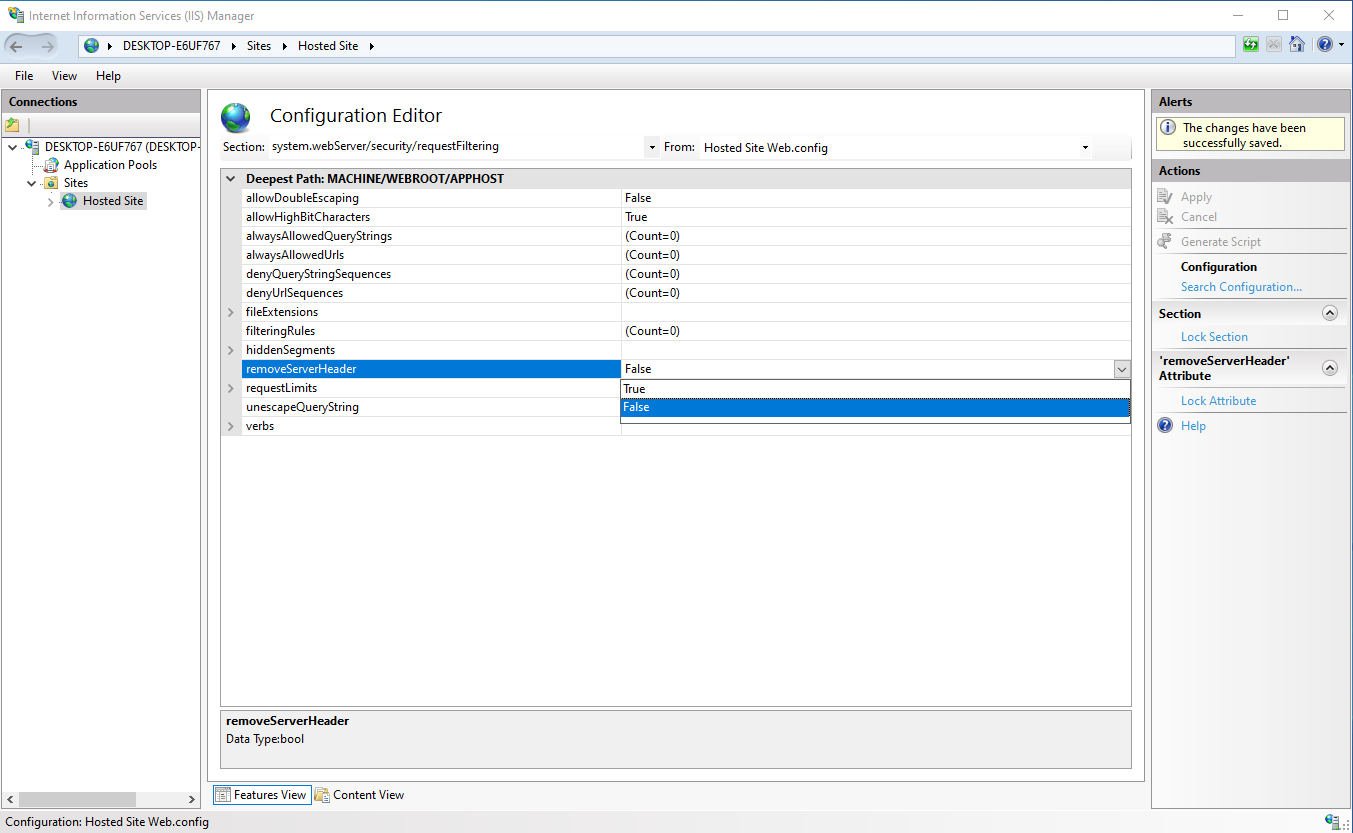Click the Help icon in the Actions pane

1164,425
